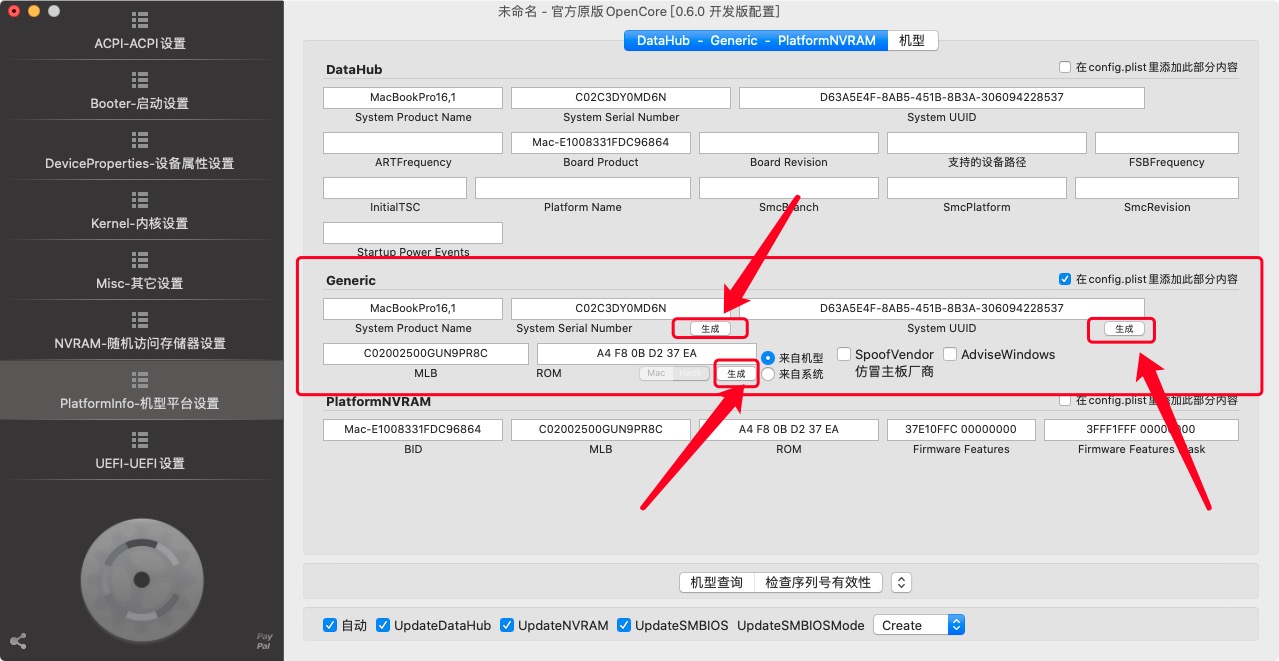
Task: Click the Board Revision input field
Action: pyautogui.click(x=789, y=143)
